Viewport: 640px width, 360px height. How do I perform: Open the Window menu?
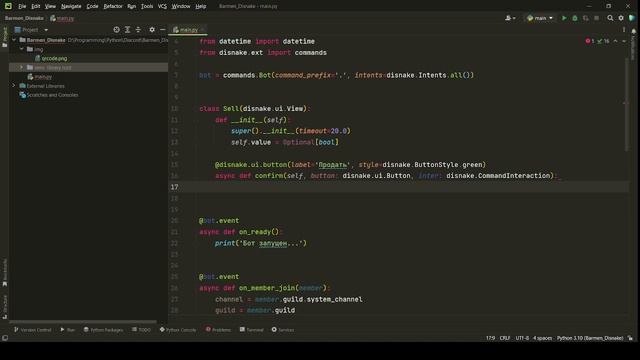[181, 7]
